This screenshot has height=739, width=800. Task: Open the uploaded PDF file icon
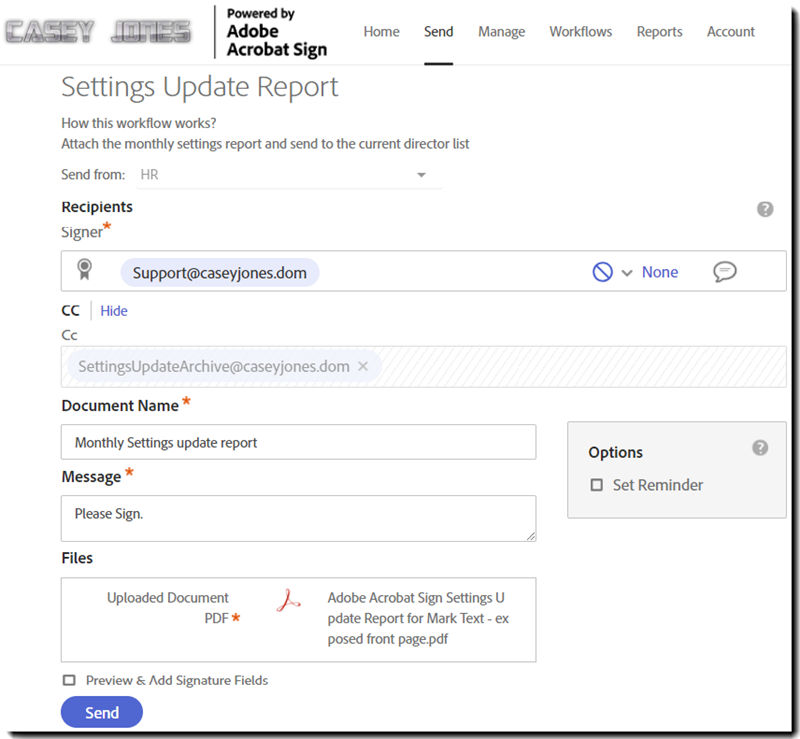[x=285, y=601]
